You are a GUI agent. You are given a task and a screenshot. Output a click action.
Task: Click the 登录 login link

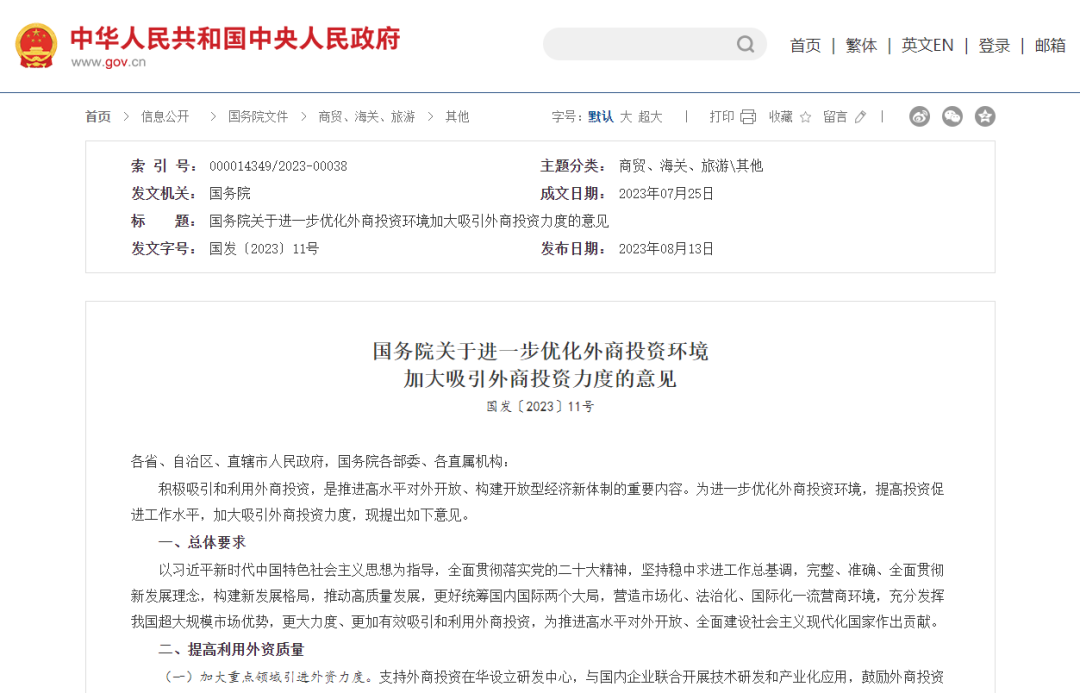pyautogui.click(x=993, y=44)
